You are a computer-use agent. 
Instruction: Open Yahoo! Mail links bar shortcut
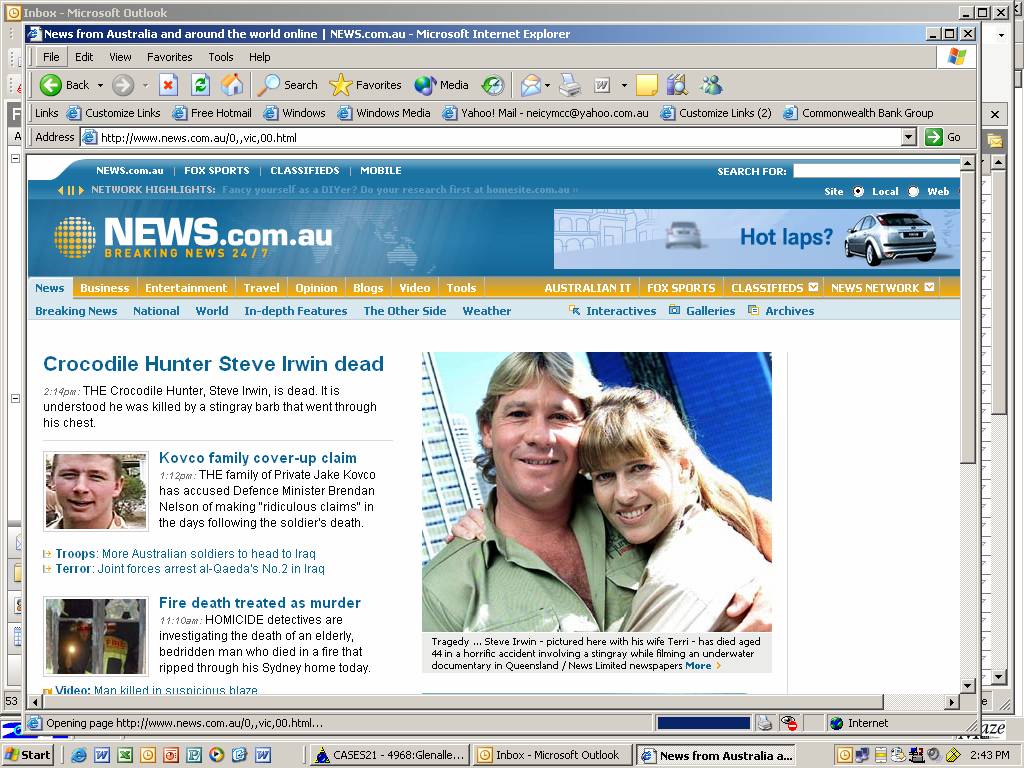tap(545, 113)
